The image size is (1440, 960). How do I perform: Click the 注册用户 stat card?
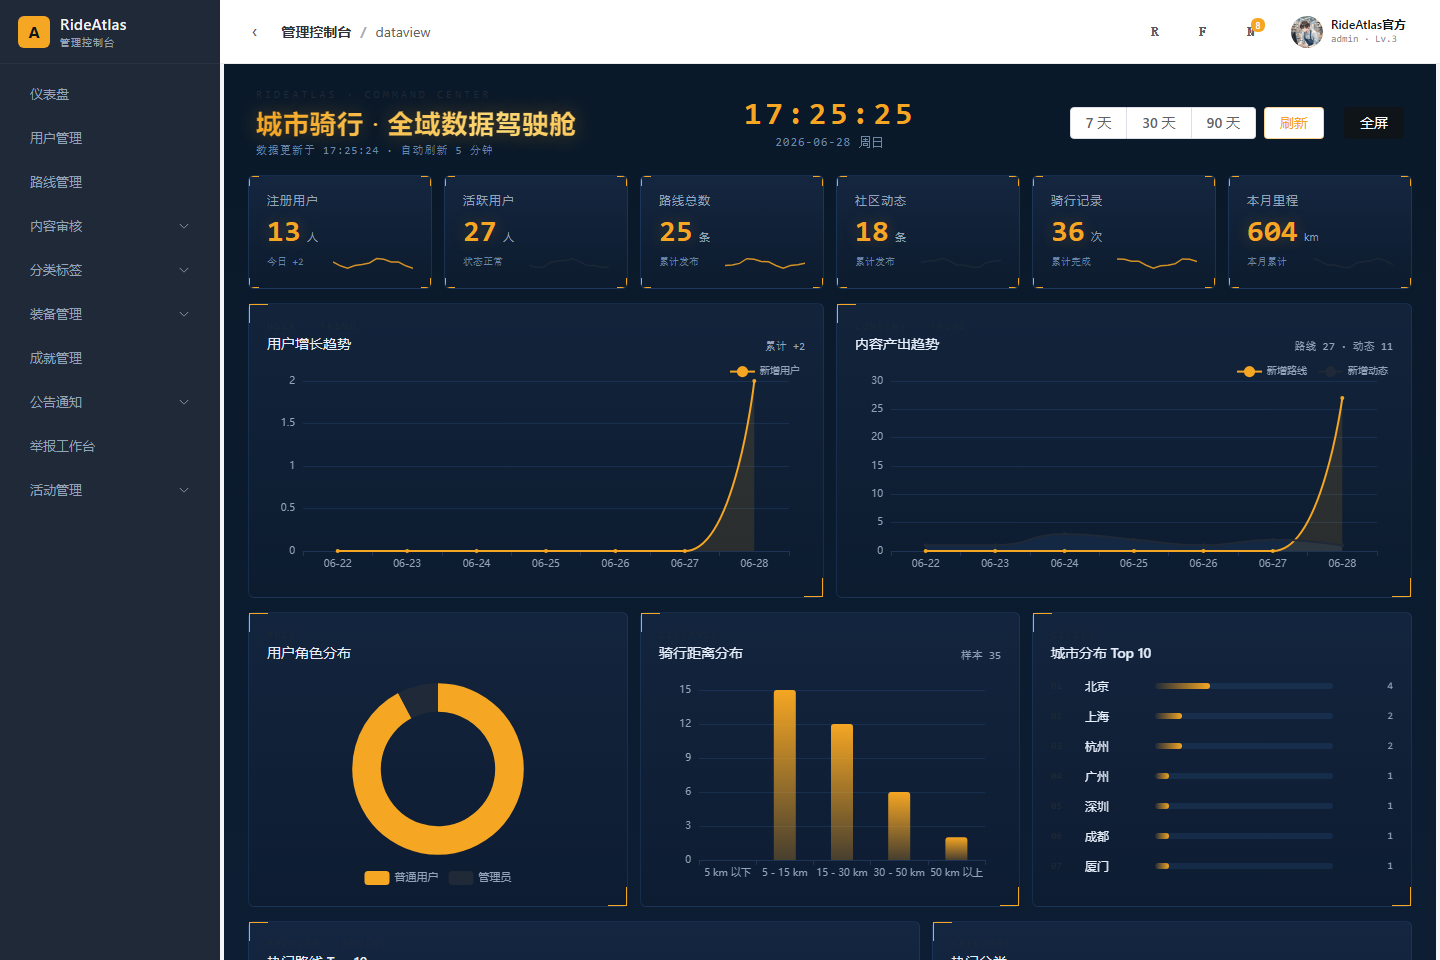(x=340, y=232)
